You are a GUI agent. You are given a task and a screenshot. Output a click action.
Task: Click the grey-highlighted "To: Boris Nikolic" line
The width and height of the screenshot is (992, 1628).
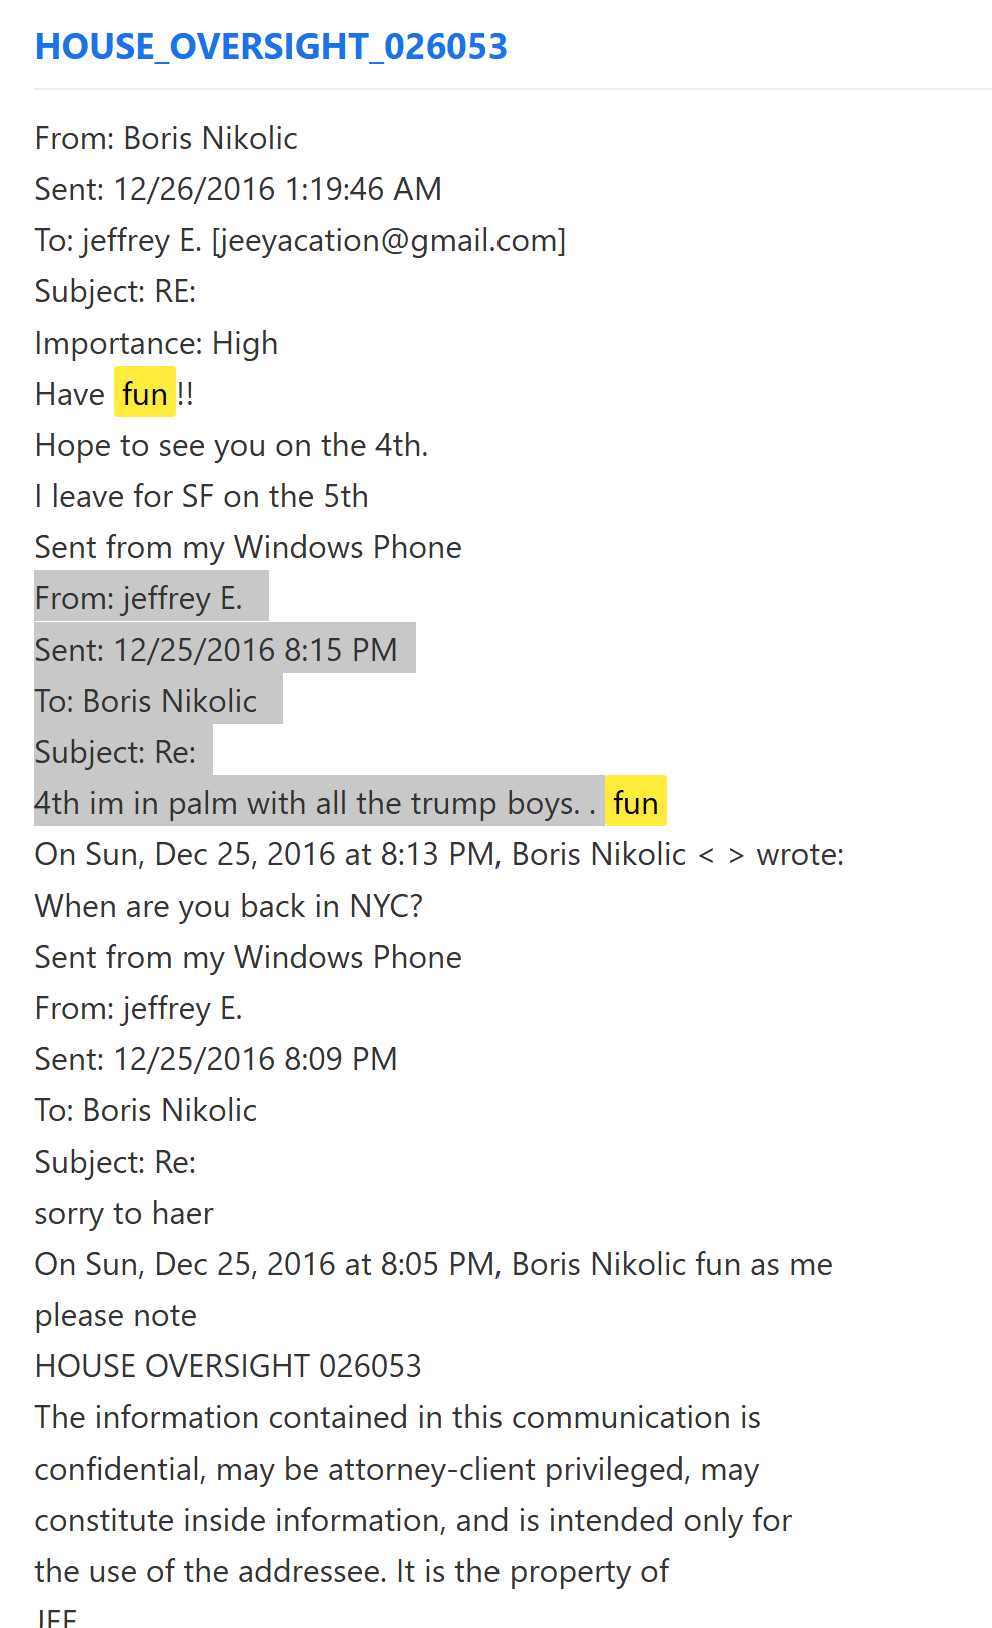point(146,701)
